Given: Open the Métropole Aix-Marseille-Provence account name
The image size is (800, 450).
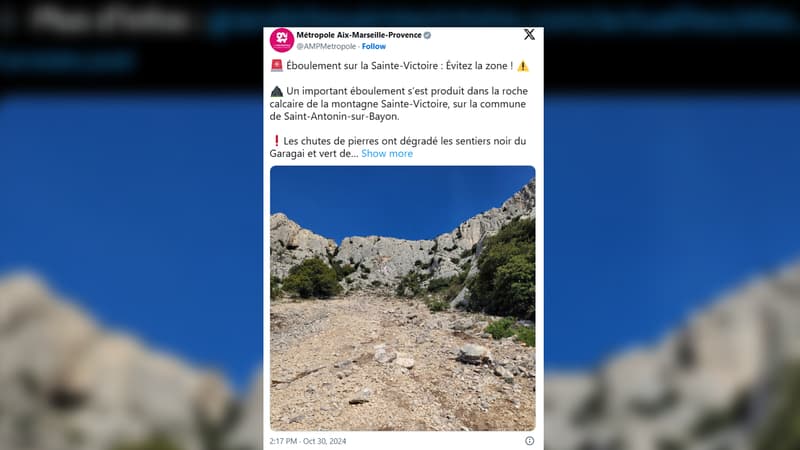Looking at the screenshot, I should click(359, 35).
